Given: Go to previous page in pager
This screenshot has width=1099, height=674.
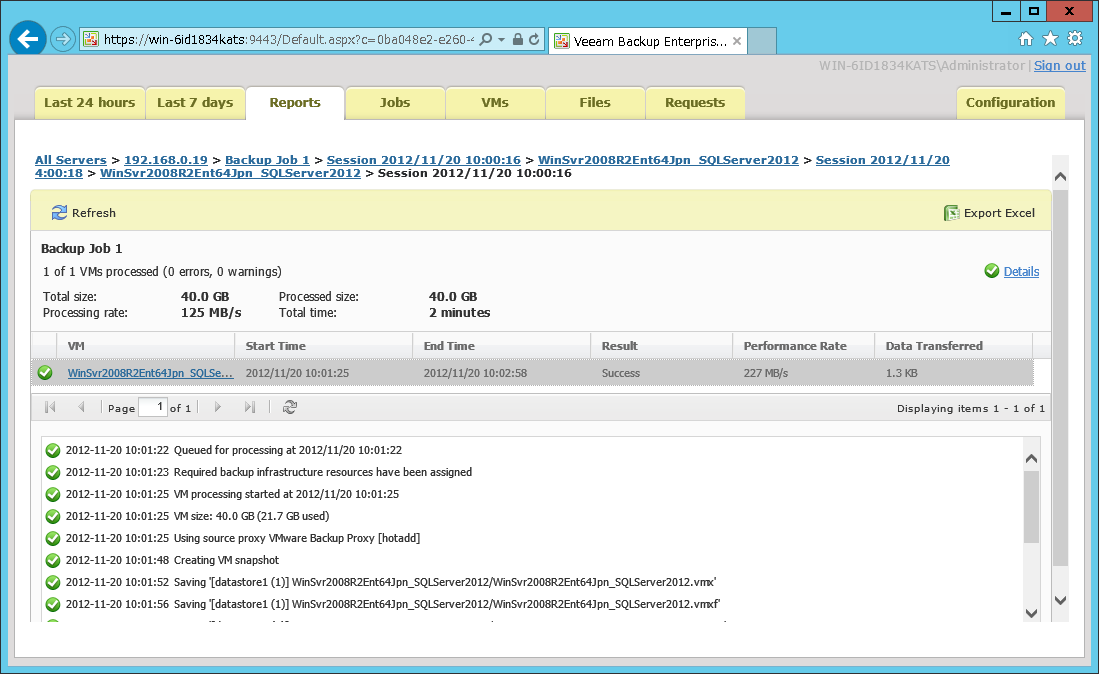Looking at the screenshot, I should (81, 407).
